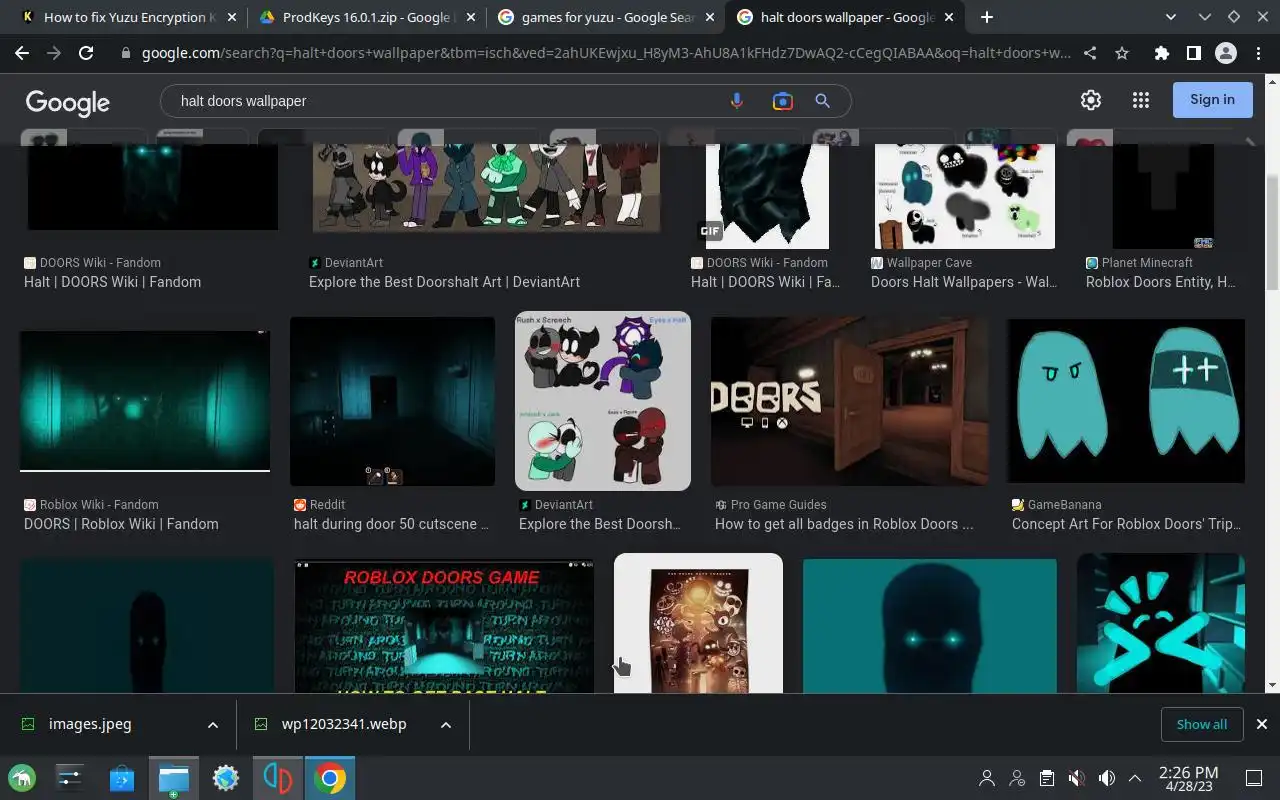The height and width of the screenshot is (800, 1280).
Task: Expand options for wp12032341.webp download
Action: [x=446, y=725]
